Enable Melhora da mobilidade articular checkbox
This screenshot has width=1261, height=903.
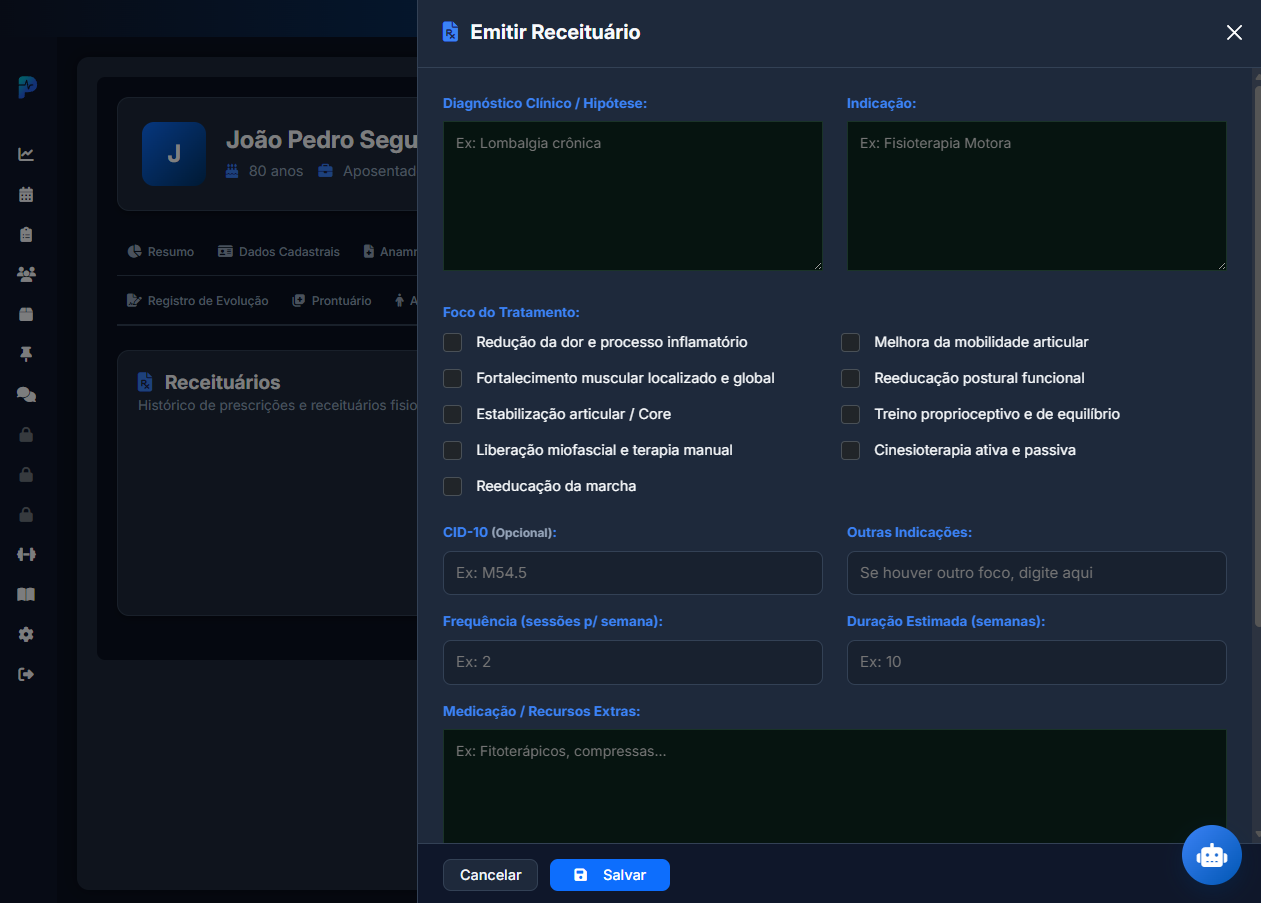click(x=850, y=342)
